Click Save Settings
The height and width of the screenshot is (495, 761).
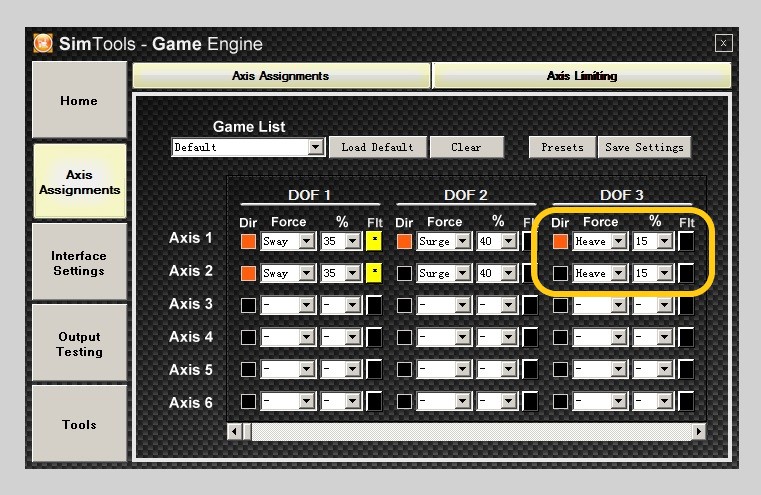click(x=645, y=147)
